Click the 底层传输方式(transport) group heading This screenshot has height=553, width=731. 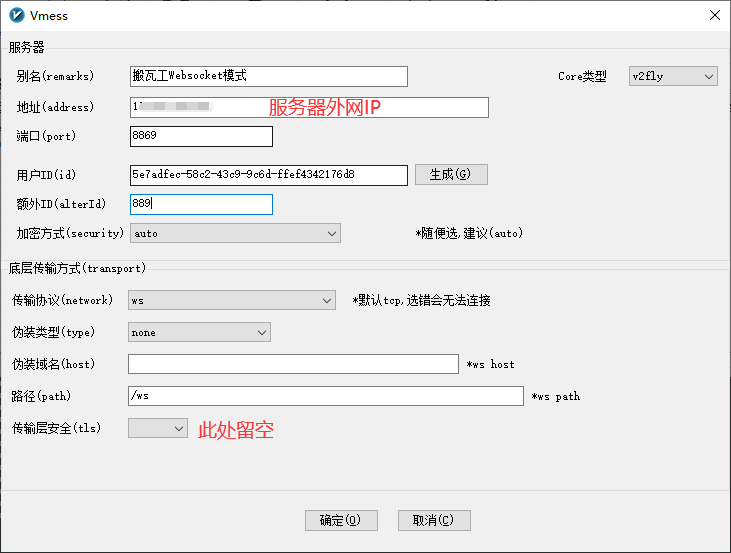pos(77,268)
